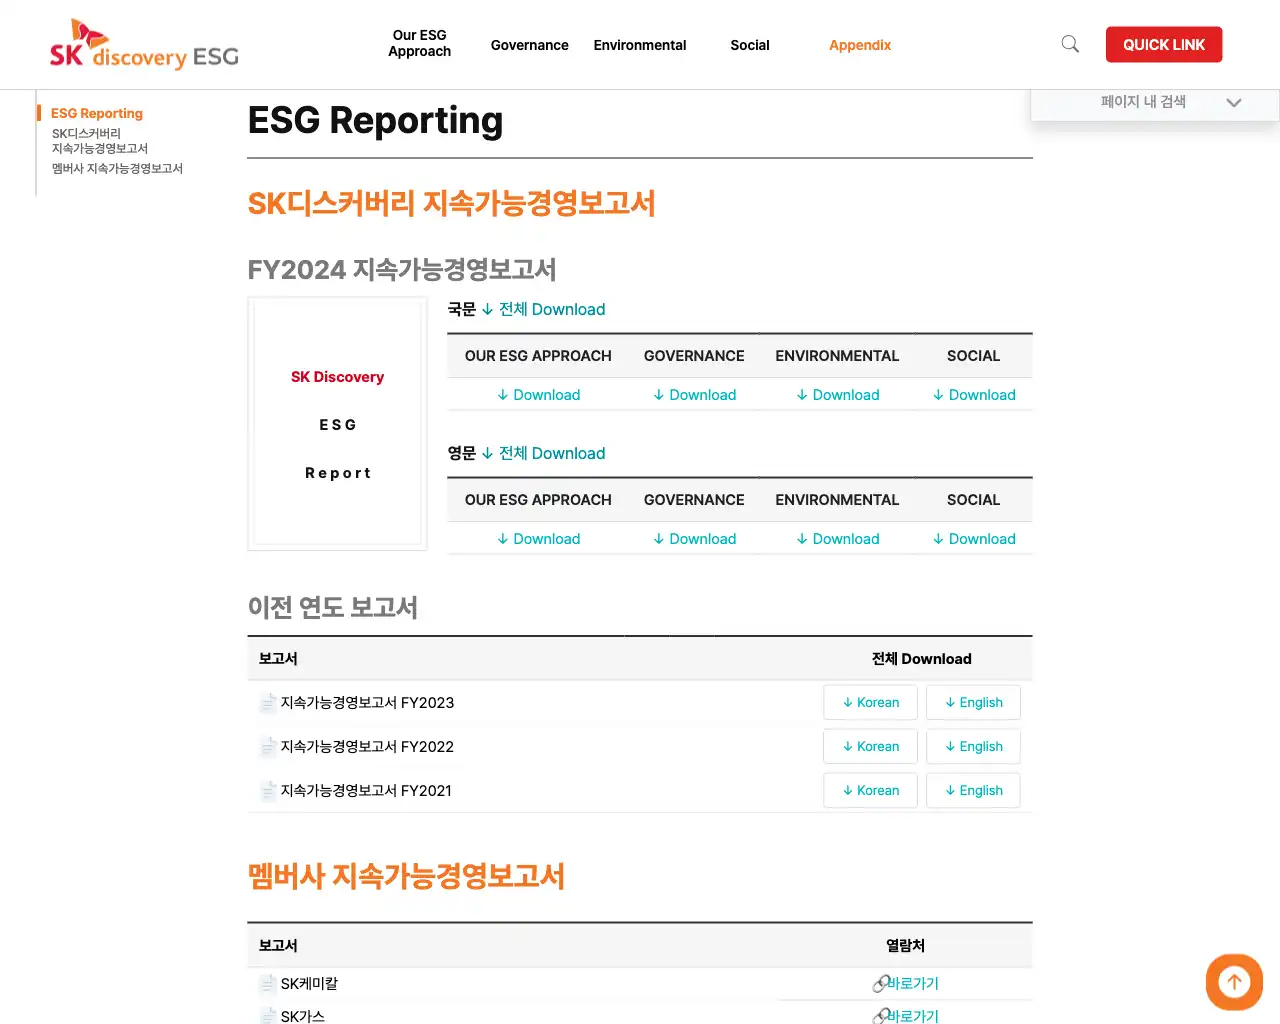Click the SK Discovery ESG Report cover thumbnail

337,424
